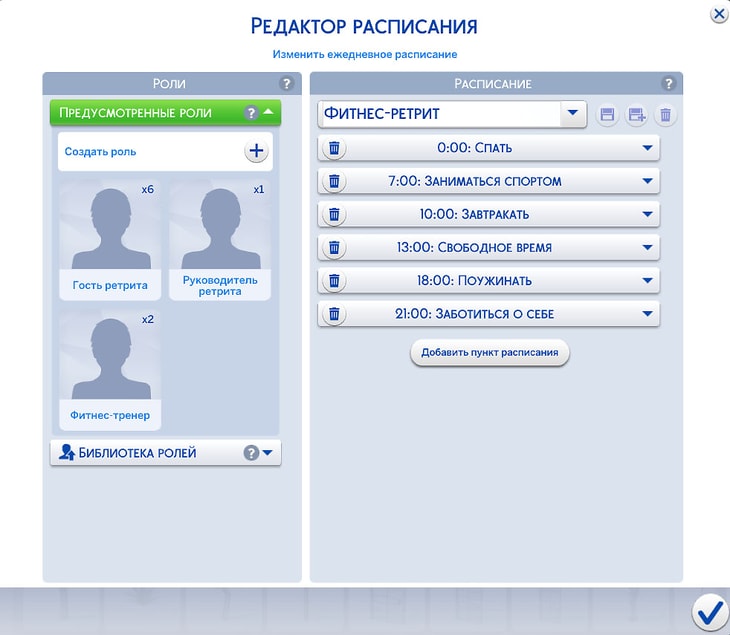The height and width of the screenshot is (635, 730).
Task: Expand the Библиотека ролей section
Action: click(268, 453)
